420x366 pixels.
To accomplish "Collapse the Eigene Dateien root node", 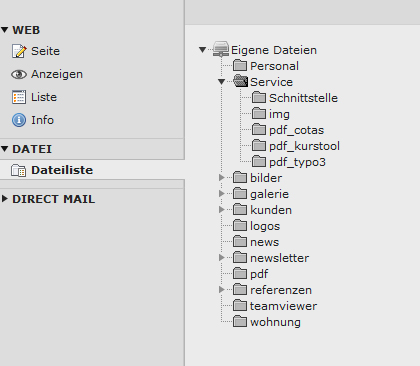I will coord(202,50).
